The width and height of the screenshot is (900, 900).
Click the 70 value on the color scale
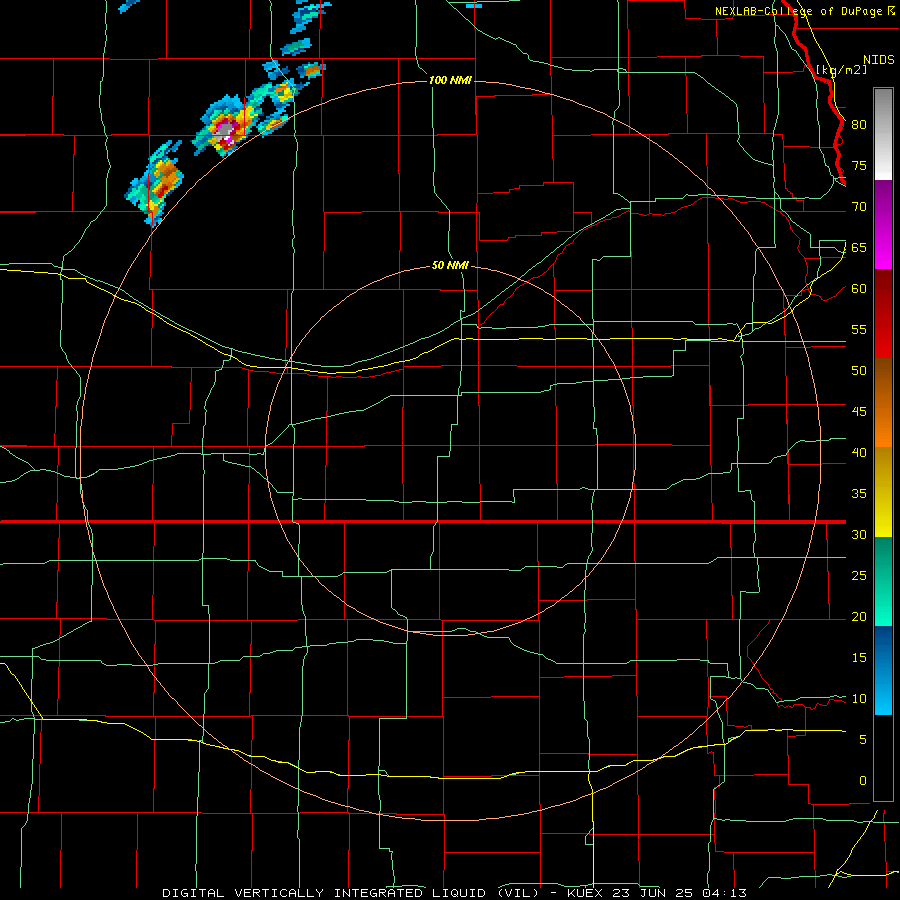pyautogui.click(x=859, y=207)
